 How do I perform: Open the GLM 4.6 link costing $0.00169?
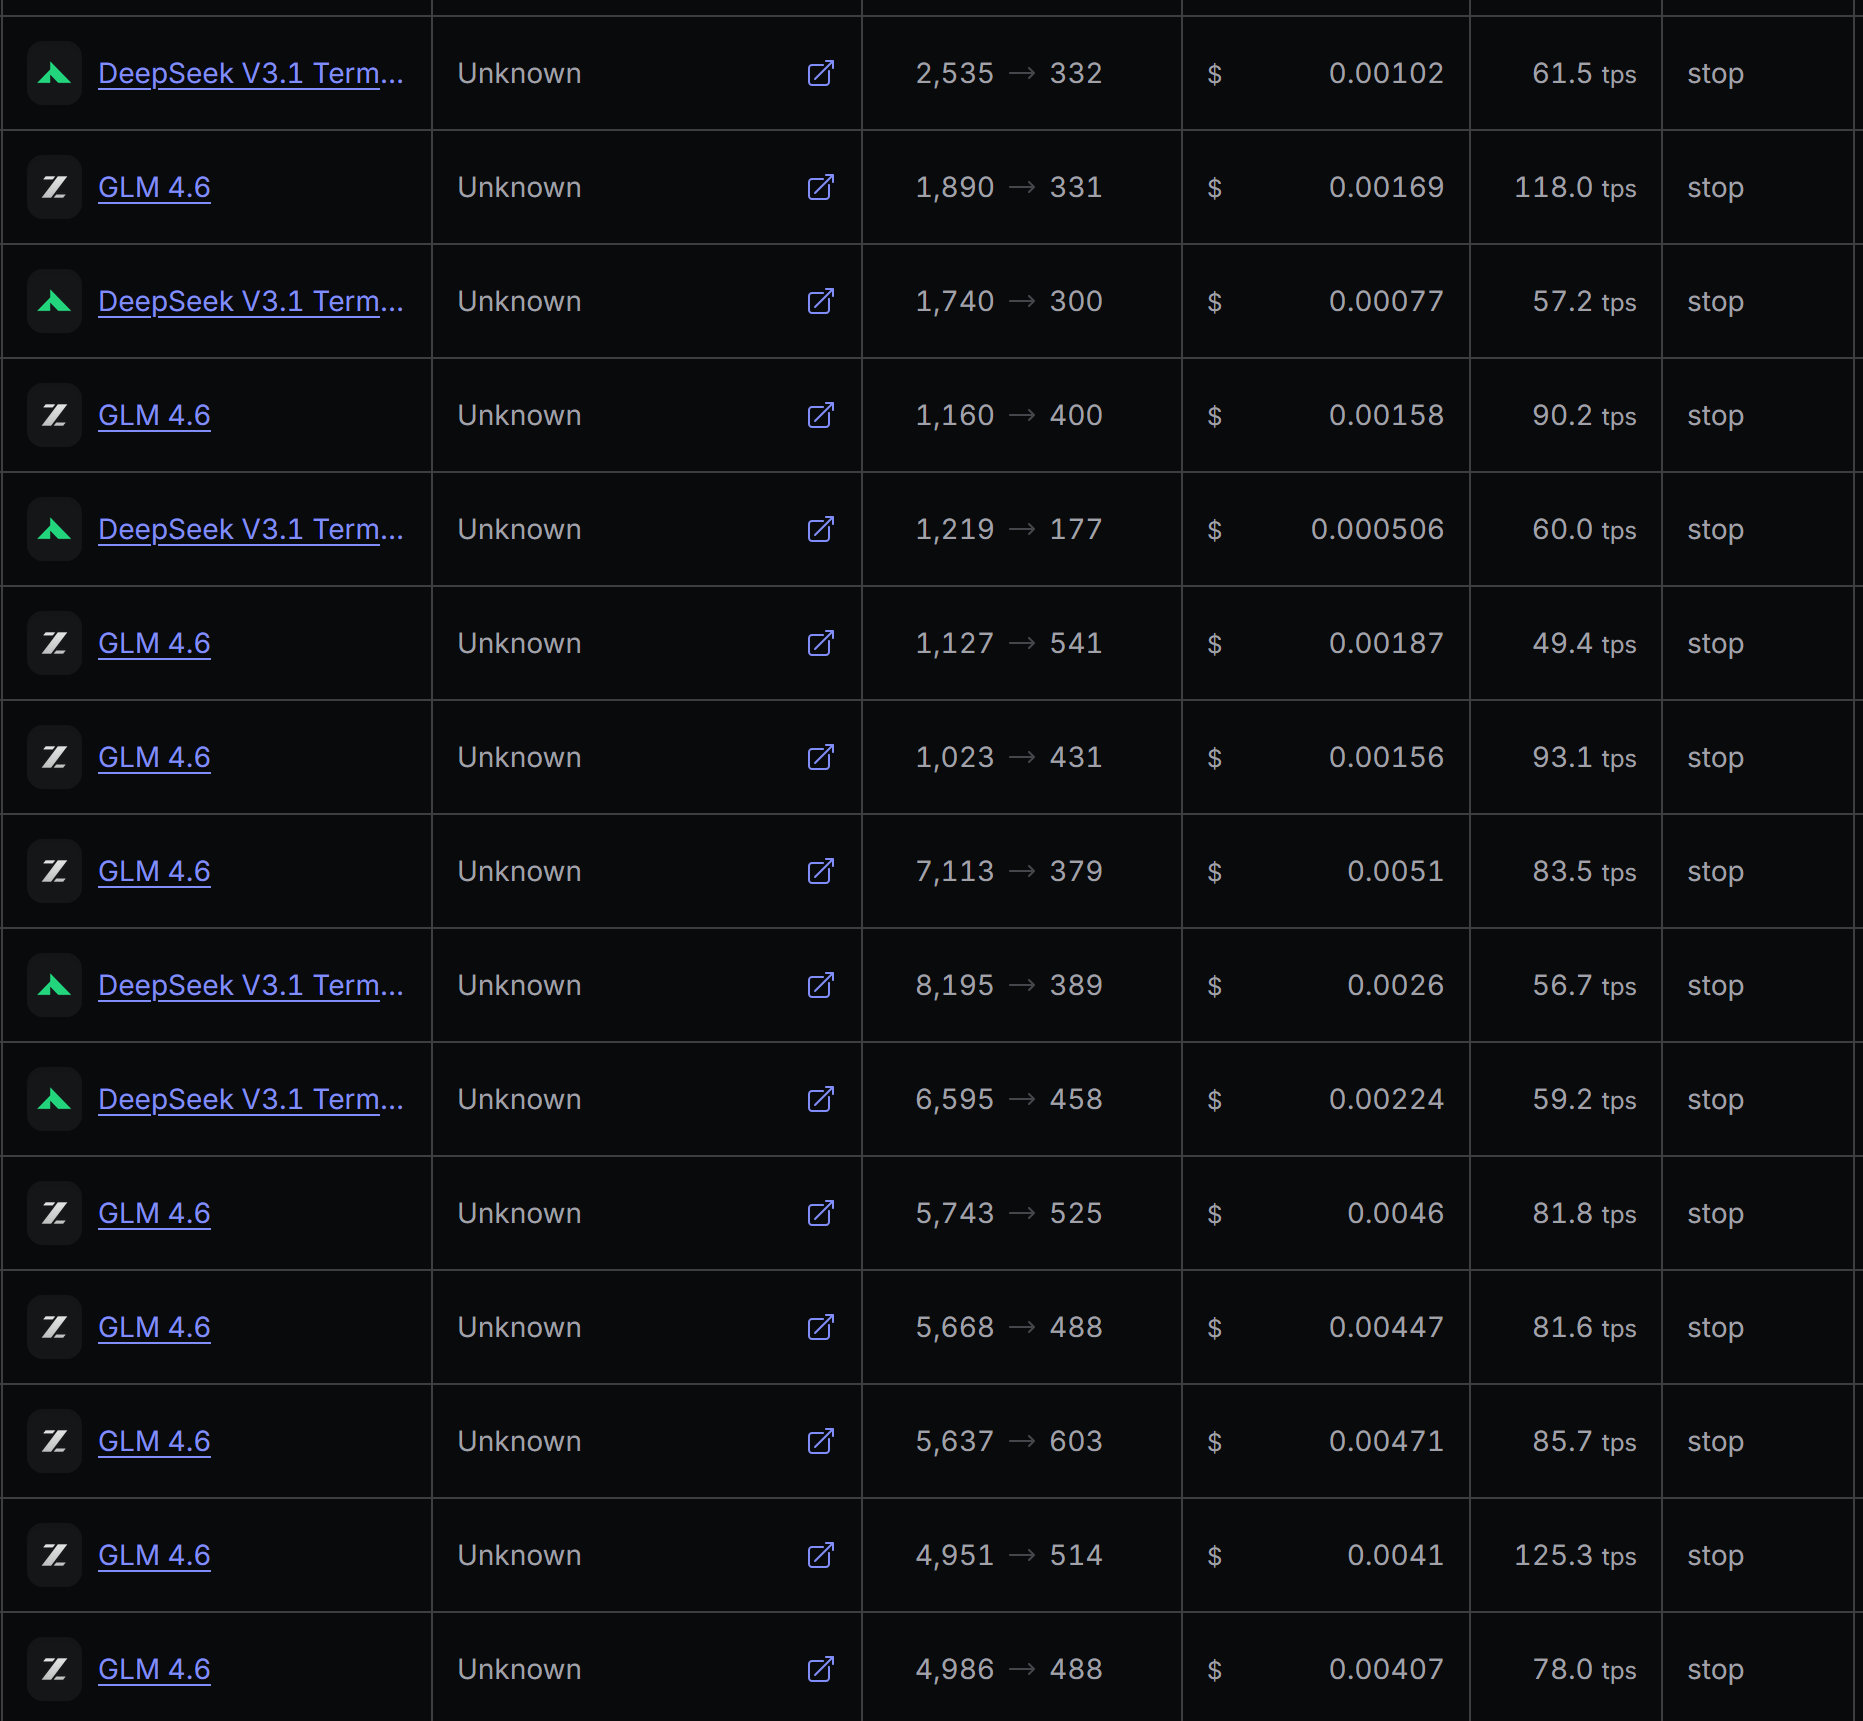tap(154, 188)
